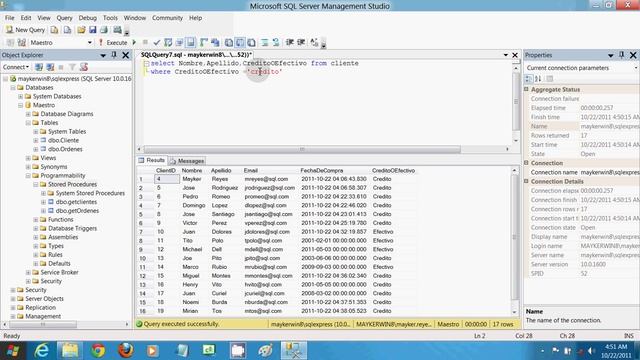640x360 pixels.
Task: Collapse the Maestro database node
Action: pos(20,105)
